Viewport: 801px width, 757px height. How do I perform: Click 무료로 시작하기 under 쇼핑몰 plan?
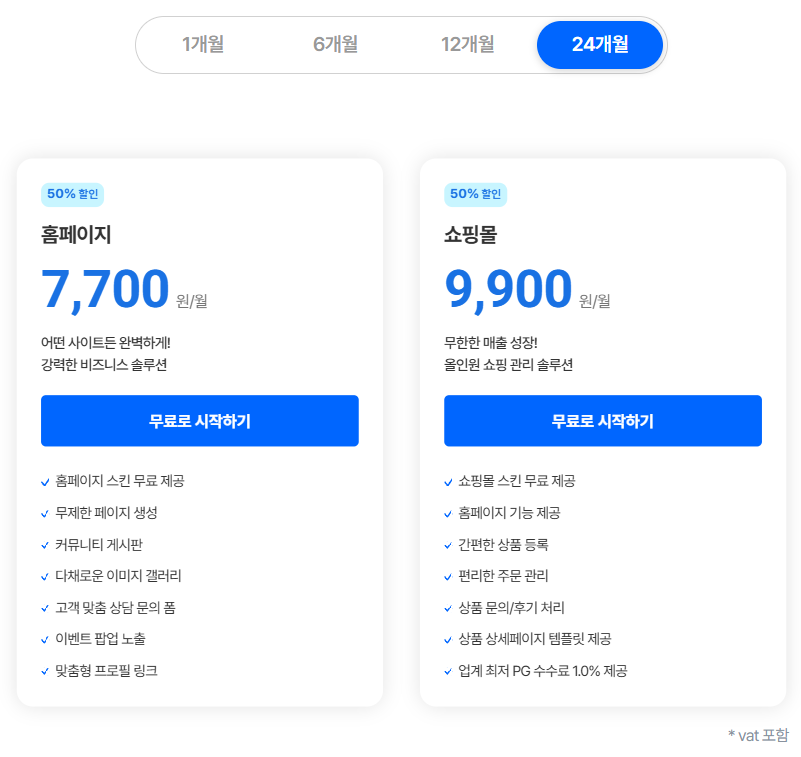(x=603, y=421)
